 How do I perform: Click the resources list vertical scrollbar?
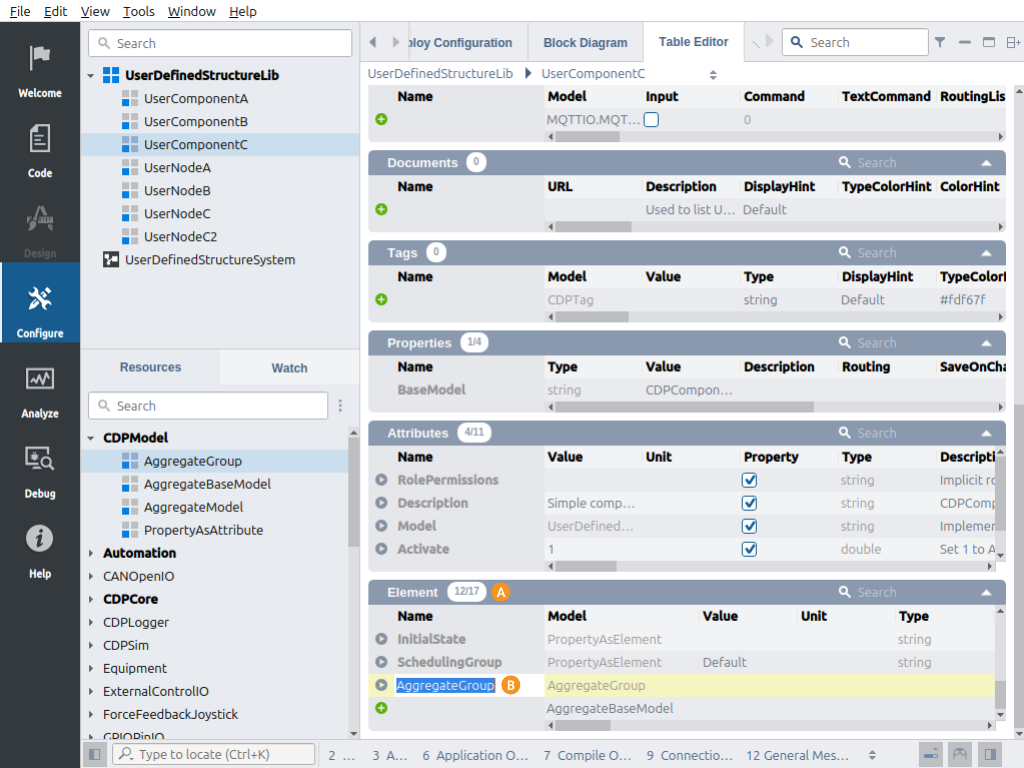tap(353, 492)
